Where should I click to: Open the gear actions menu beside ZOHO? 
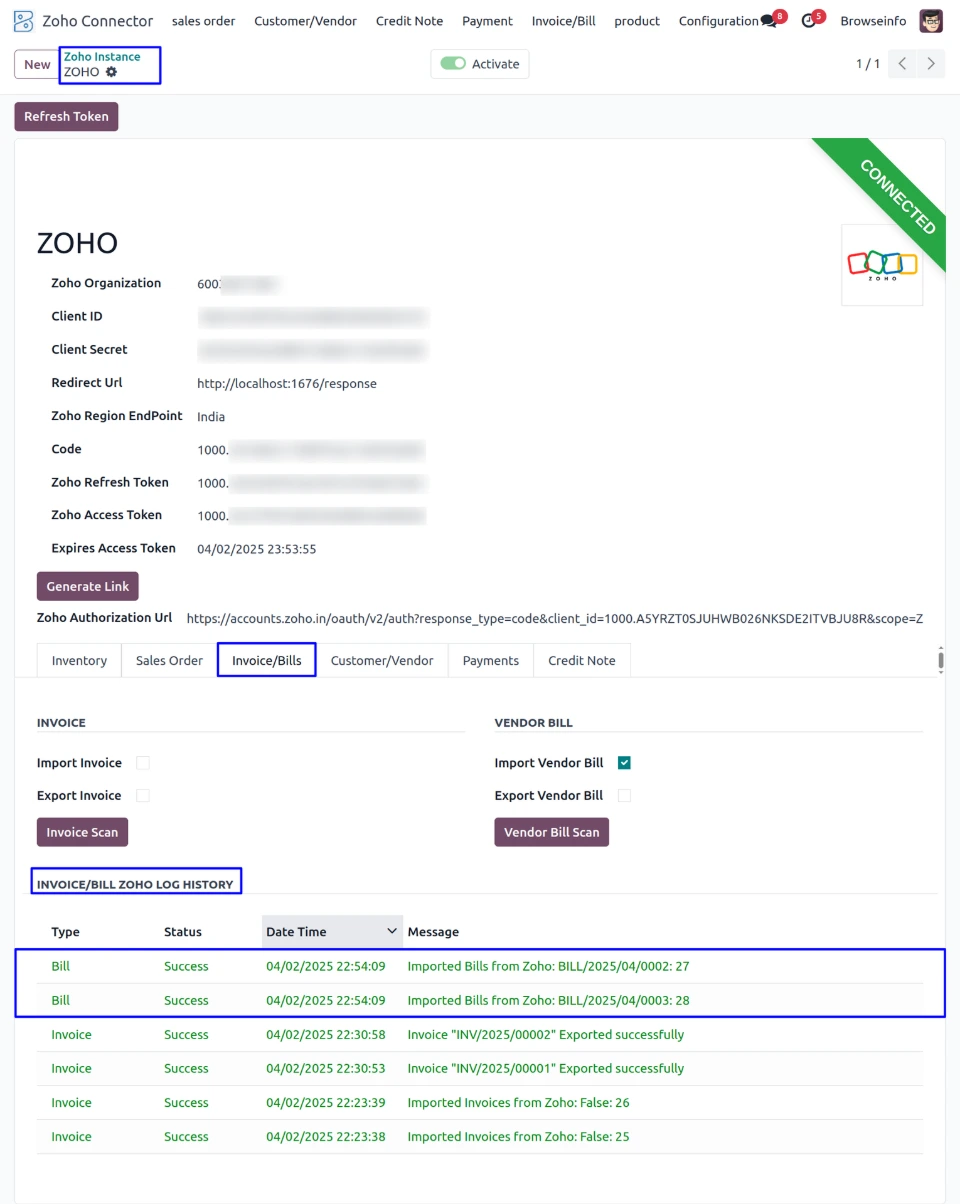pyautogui.click(x=111, y=72)
